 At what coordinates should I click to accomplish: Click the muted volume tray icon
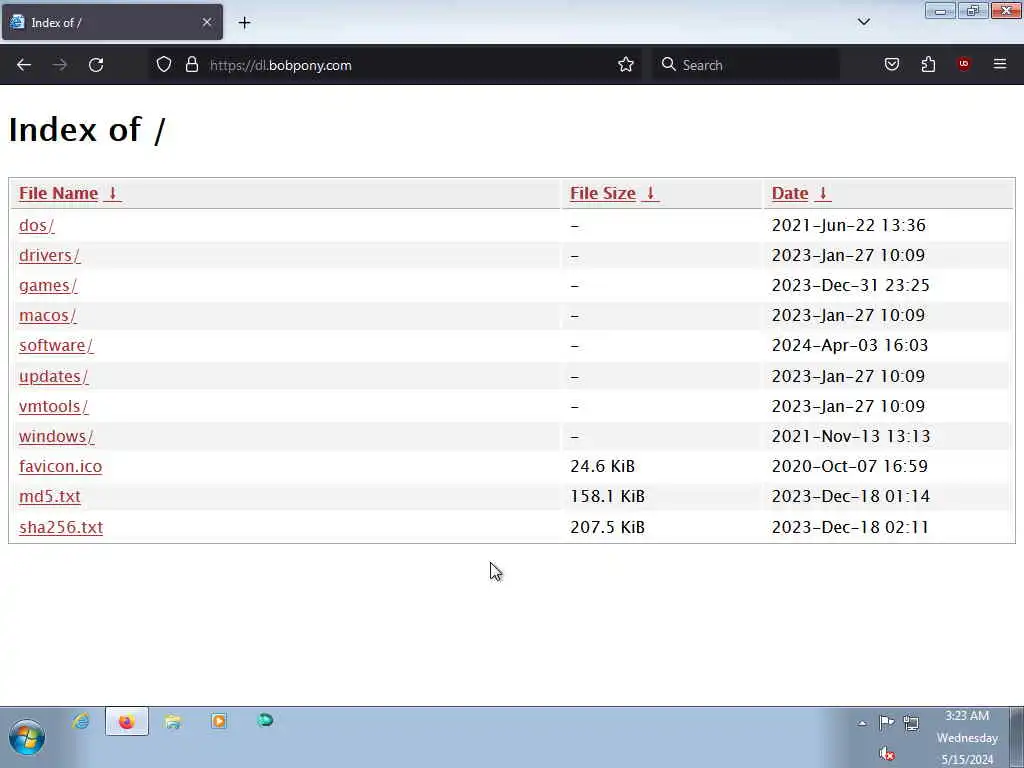coord(886,754)
